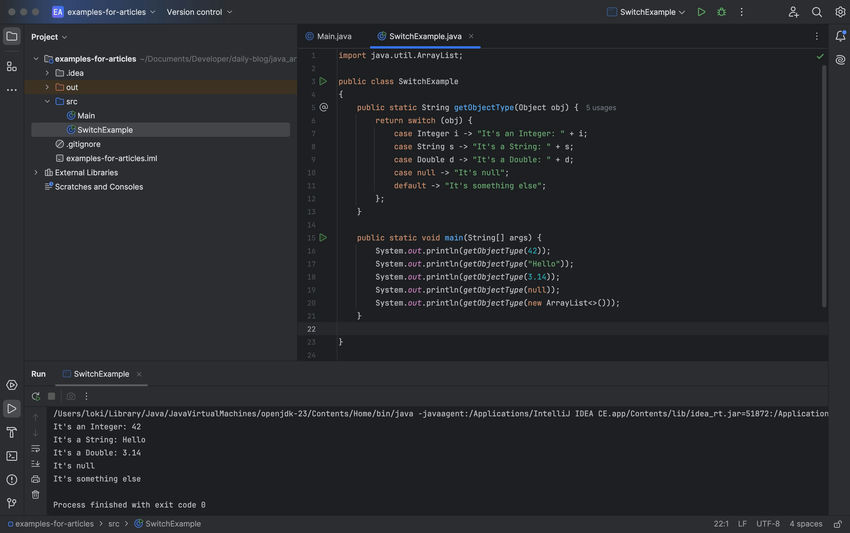This screenshot has height=533, width=850.
Task: Open the Search Everywhere magnifier
Action: coord(816,12)
